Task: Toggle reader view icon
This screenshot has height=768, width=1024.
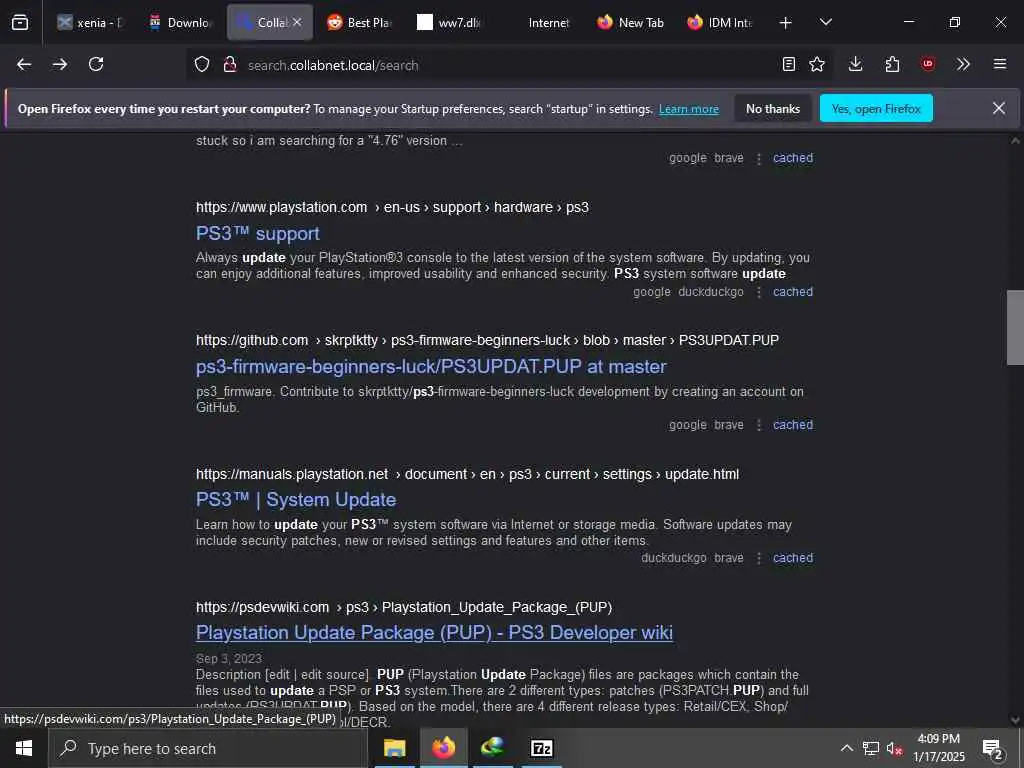Action: 789,64
